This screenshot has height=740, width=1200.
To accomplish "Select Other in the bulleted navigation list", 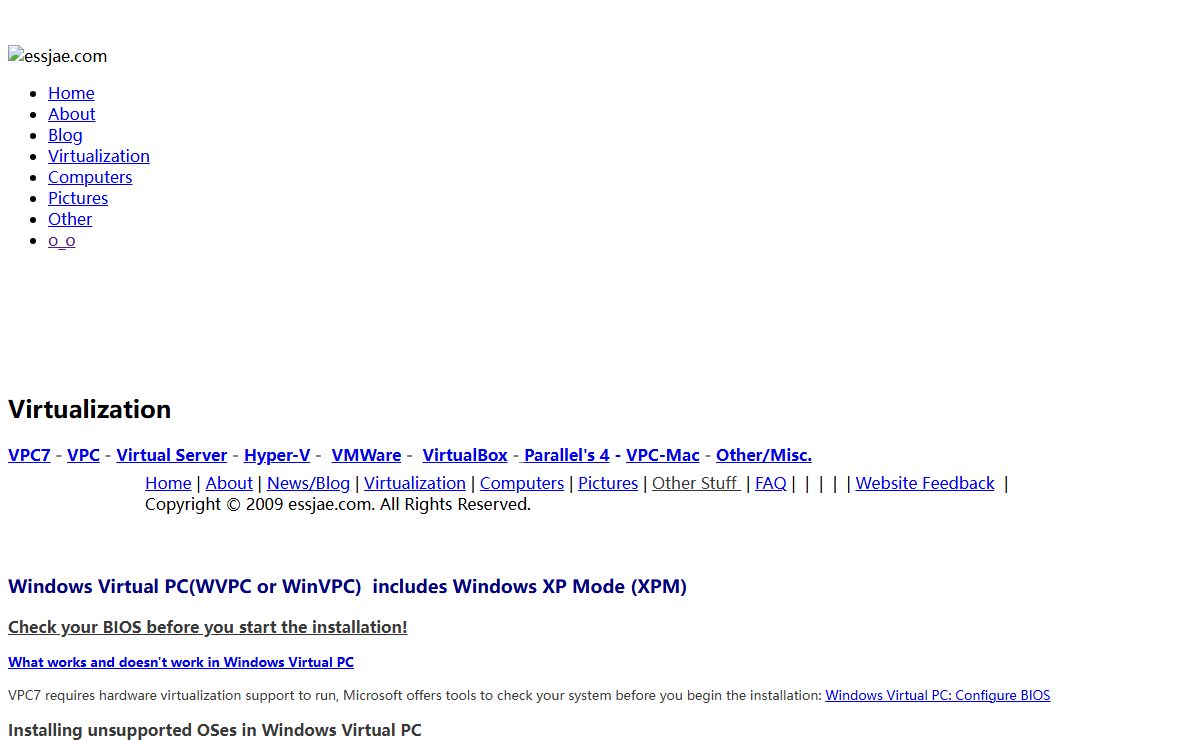I will (x=70, y=219).
